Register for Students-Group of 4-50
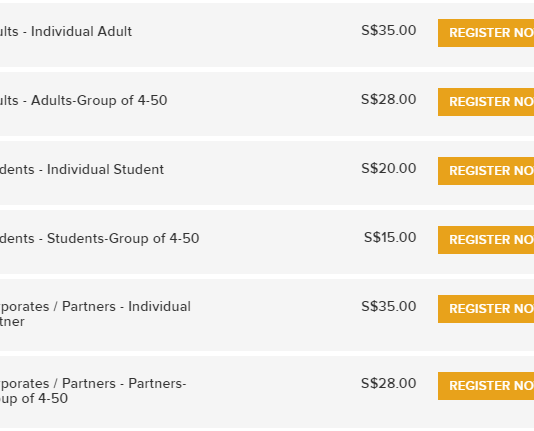The image size is (534, 431). coord(486,240)
